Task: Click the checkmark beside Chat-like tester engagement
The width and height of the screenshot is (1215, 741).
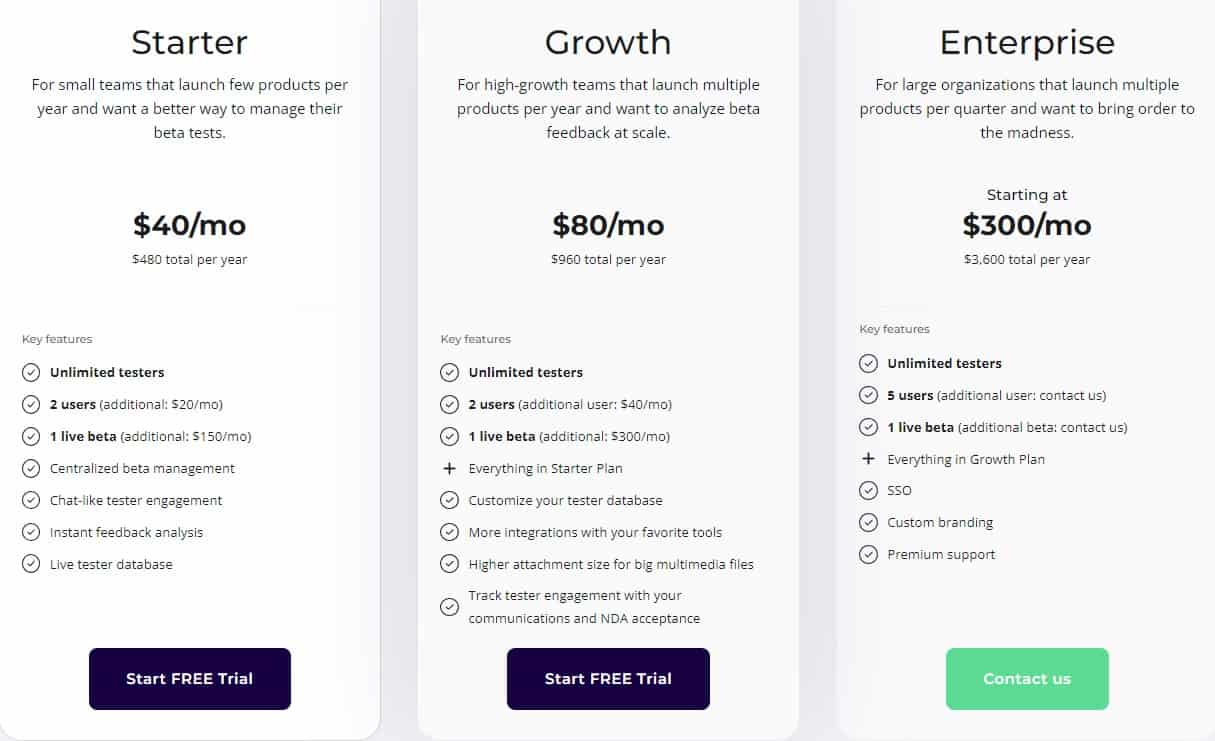Action: 30,500
